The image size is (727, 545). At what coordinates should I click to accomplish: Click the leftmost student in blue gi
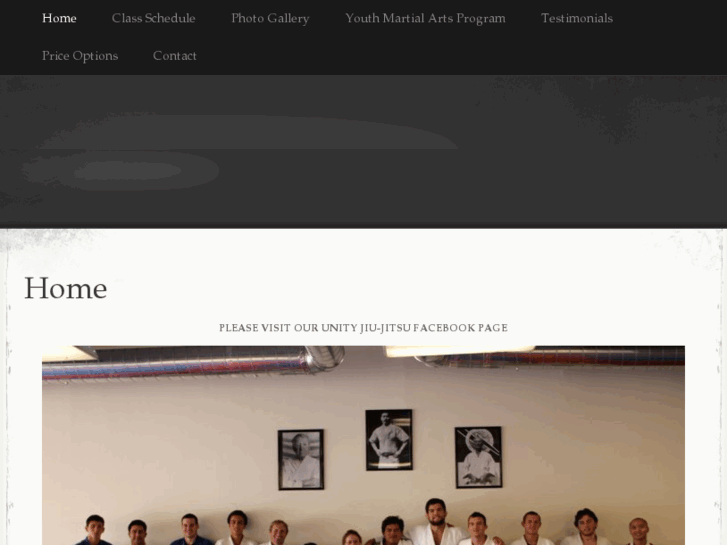[x=94, y=530]
